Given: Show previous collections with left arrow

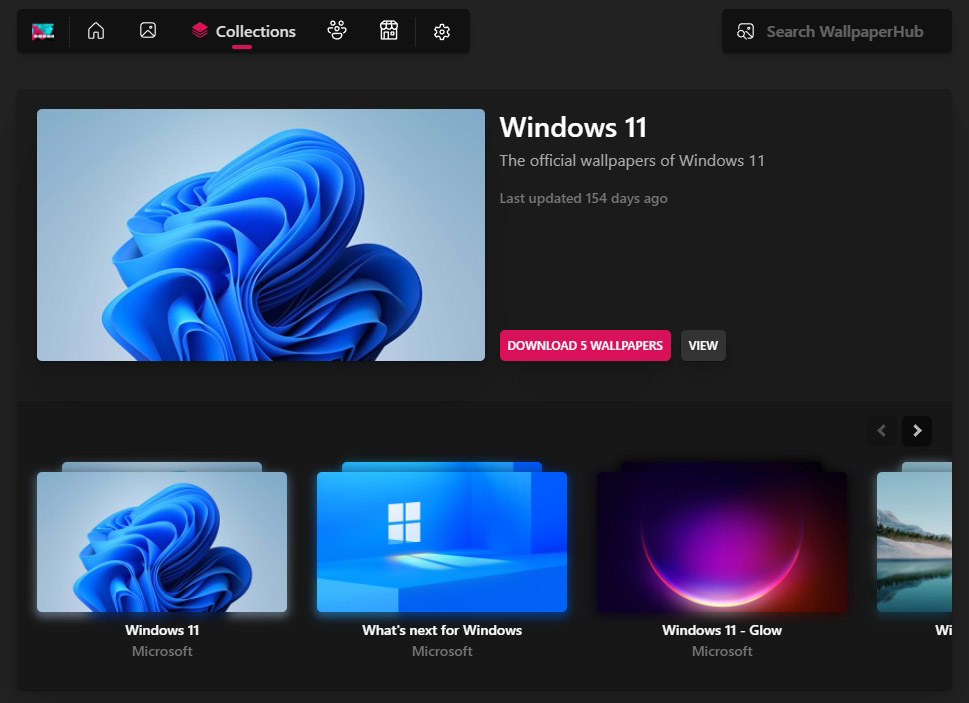Looking at the screenshot, I should (882, 431).
